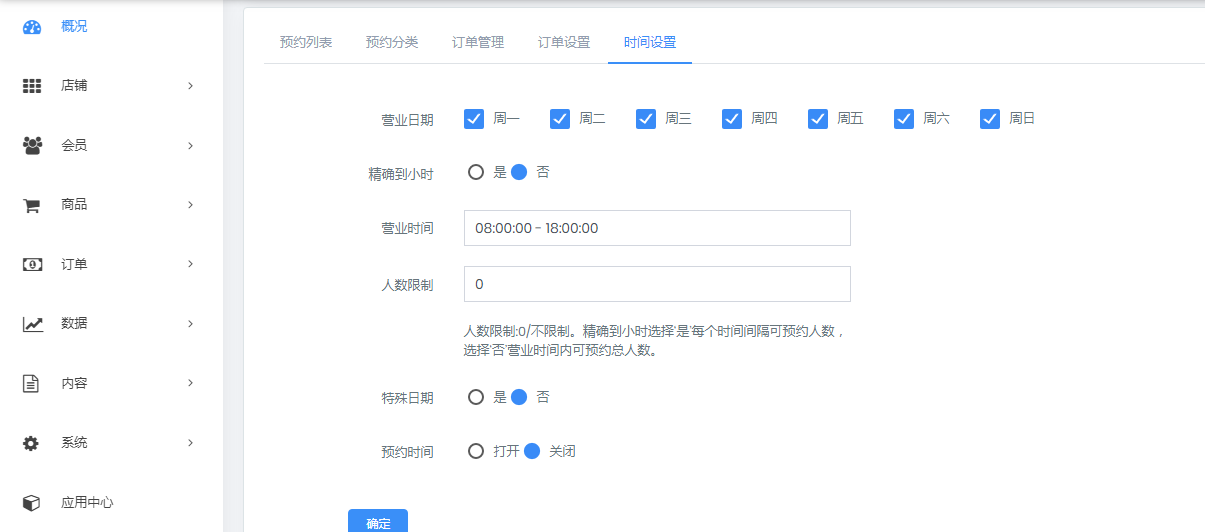Click the document icon beside 内容
Viewport: 1205px width, 532px height.
pyautogui.click(x=32, y=383)
